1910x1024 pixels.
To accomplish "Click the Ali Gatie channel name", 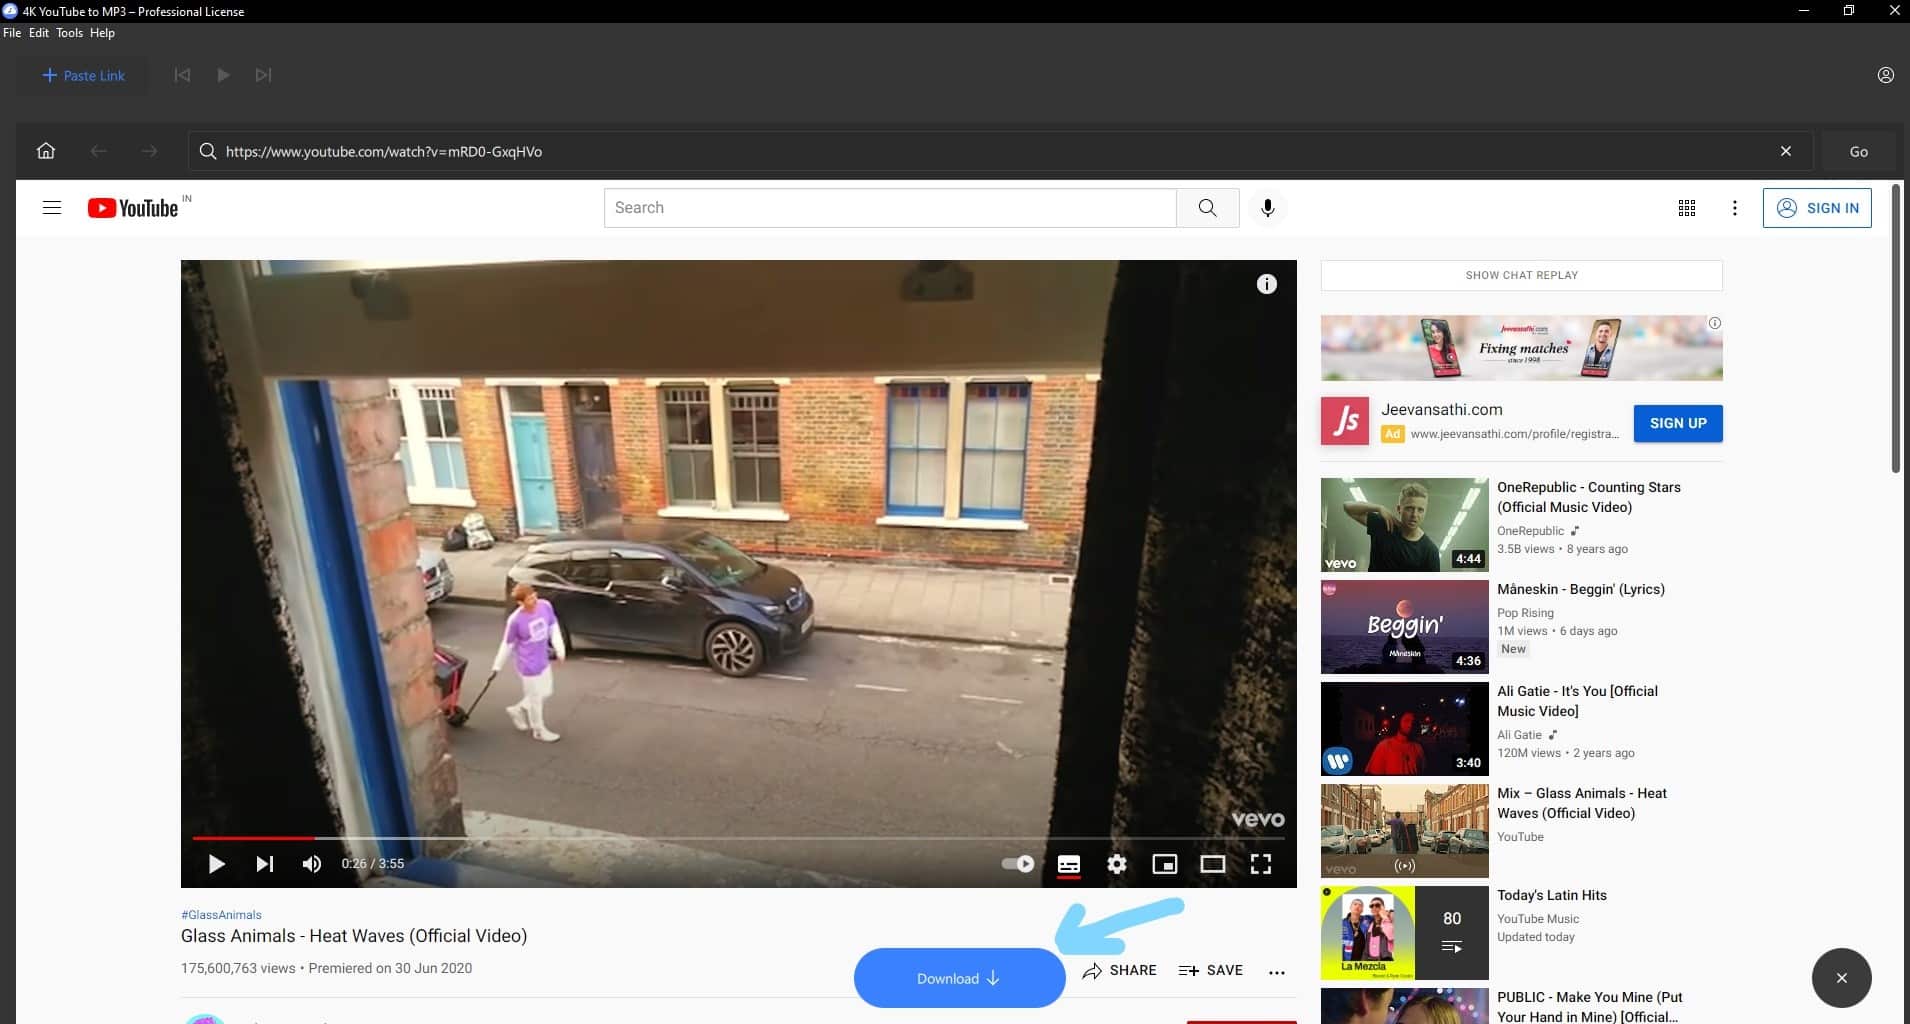I will (x=1519, y=735).
